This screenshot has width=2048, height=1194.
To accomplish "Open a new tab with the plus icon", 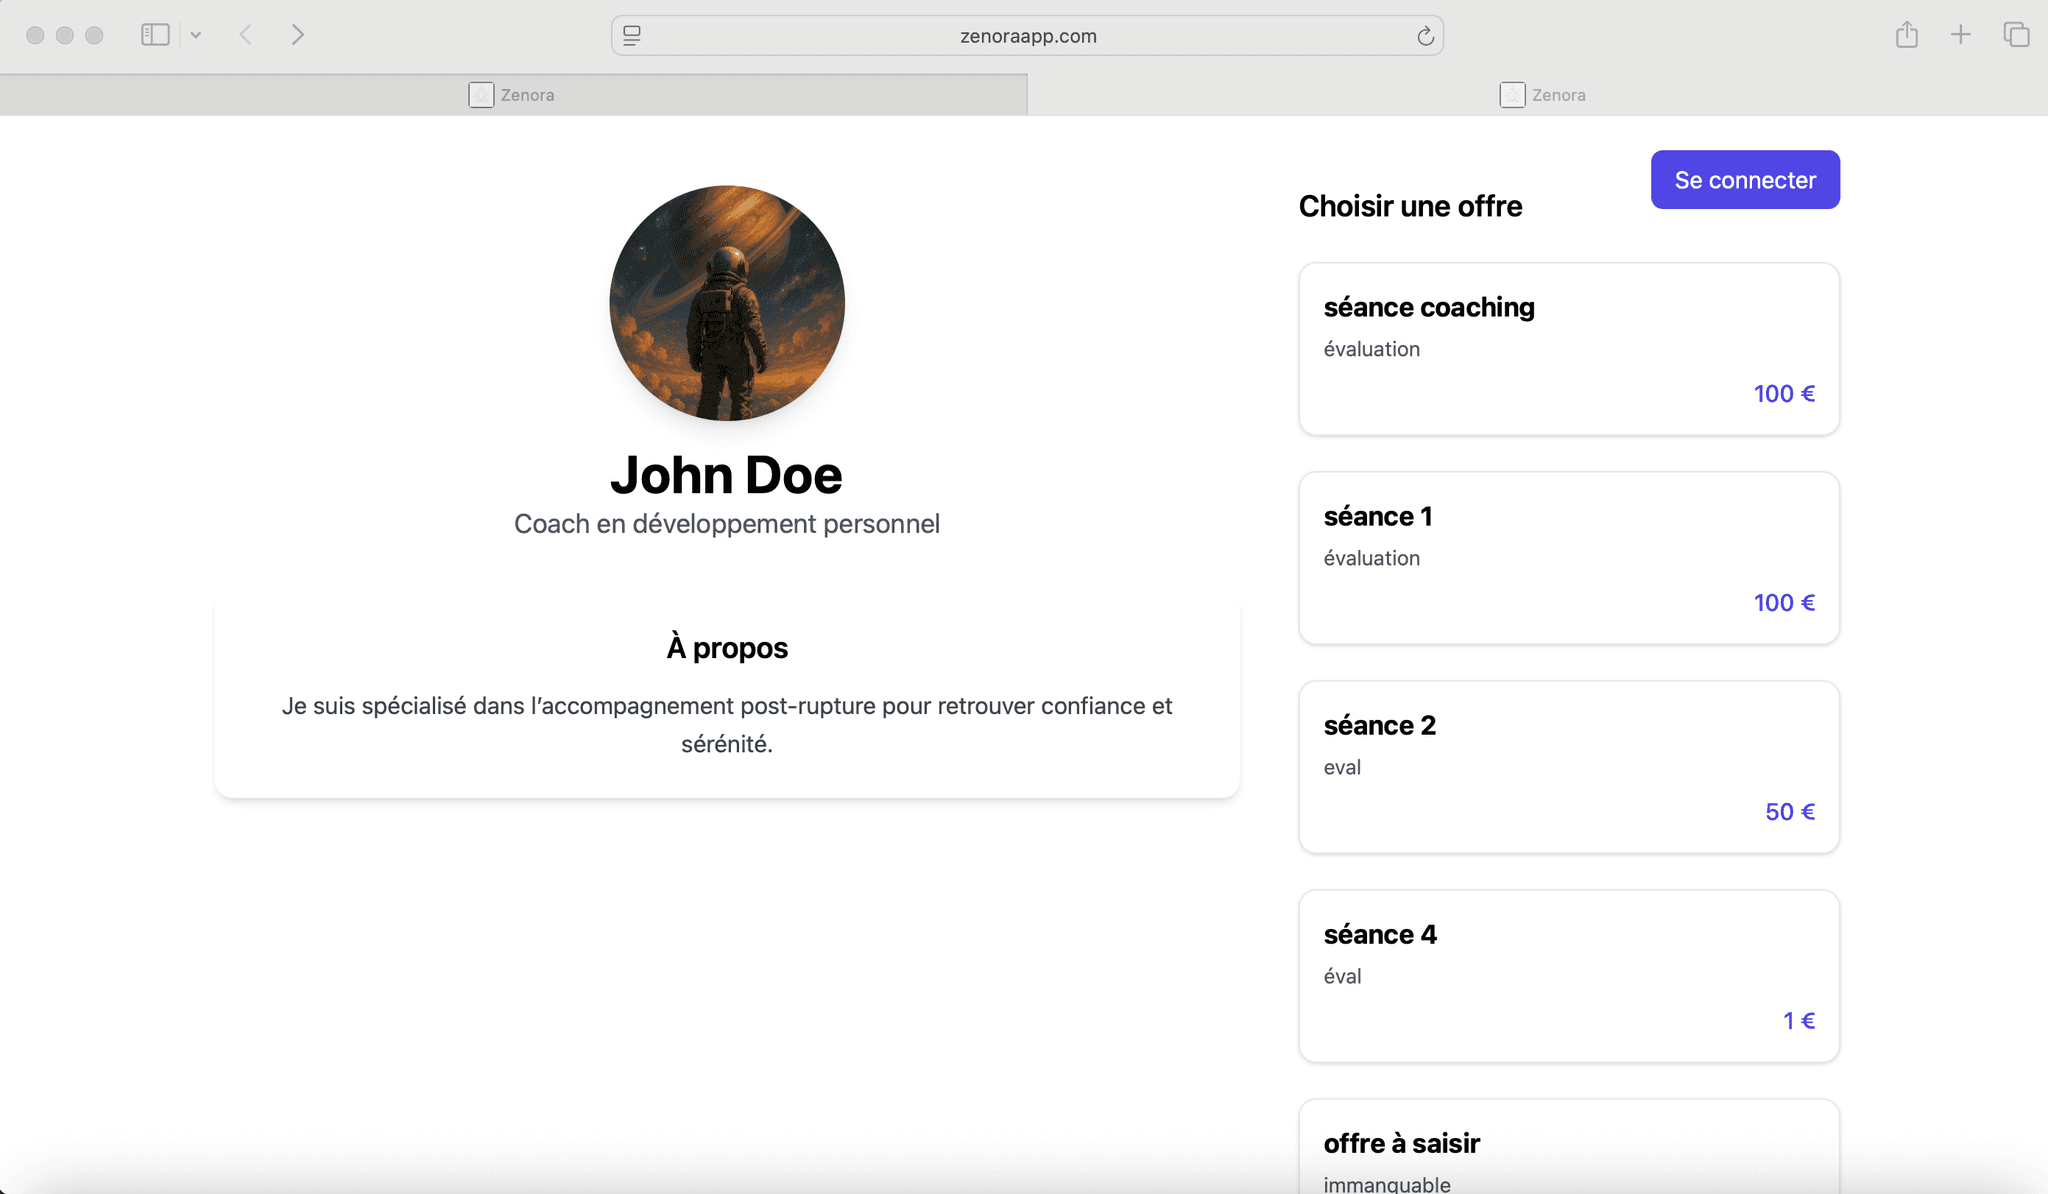I will coord(1960,34).
